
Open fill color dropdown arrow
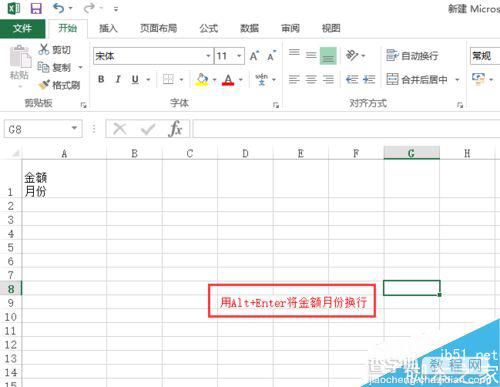[214, 80]
